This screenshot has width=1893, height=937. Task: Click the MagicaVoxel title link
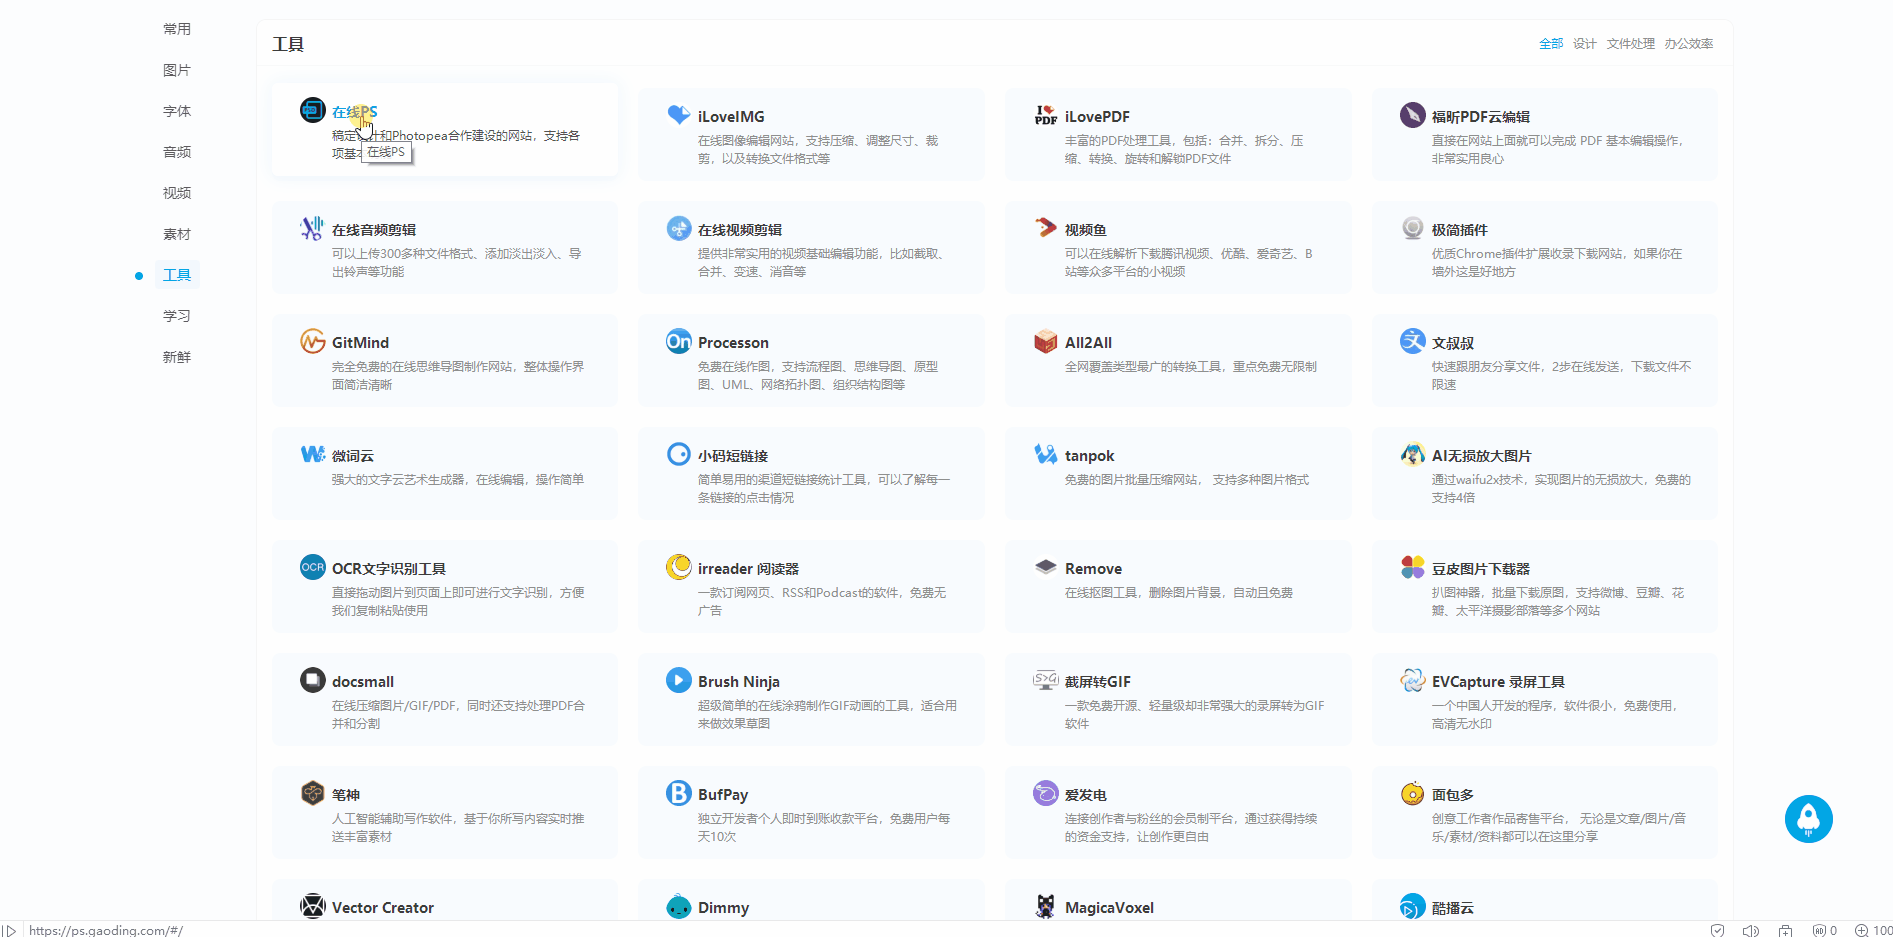point(1109,908)
